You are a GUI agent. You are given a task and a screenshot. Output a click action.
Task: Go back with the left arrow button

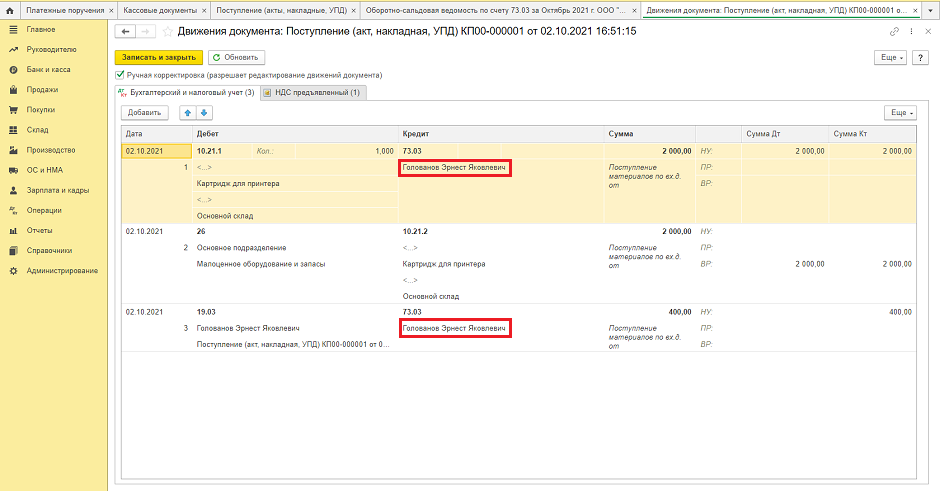click(125, 32)
